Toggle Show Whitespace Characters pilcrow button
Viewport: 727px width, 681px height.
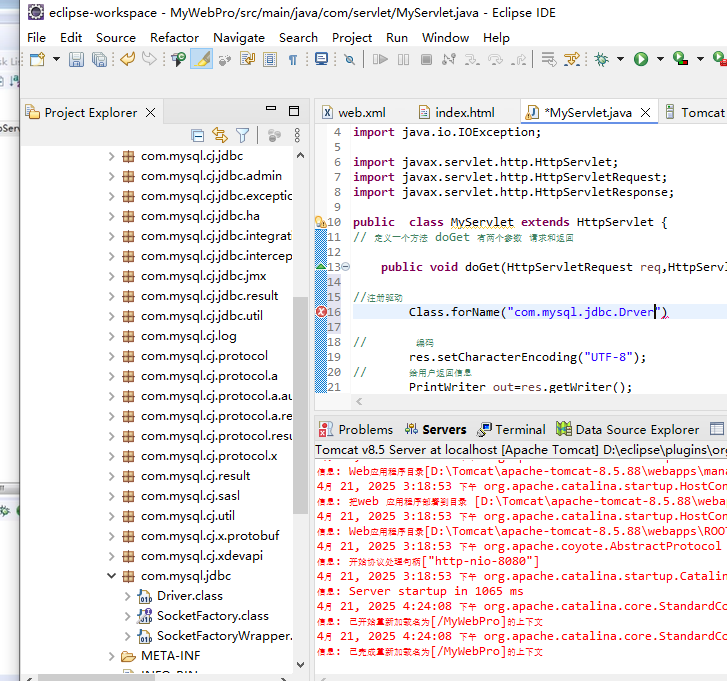[293, 60]
